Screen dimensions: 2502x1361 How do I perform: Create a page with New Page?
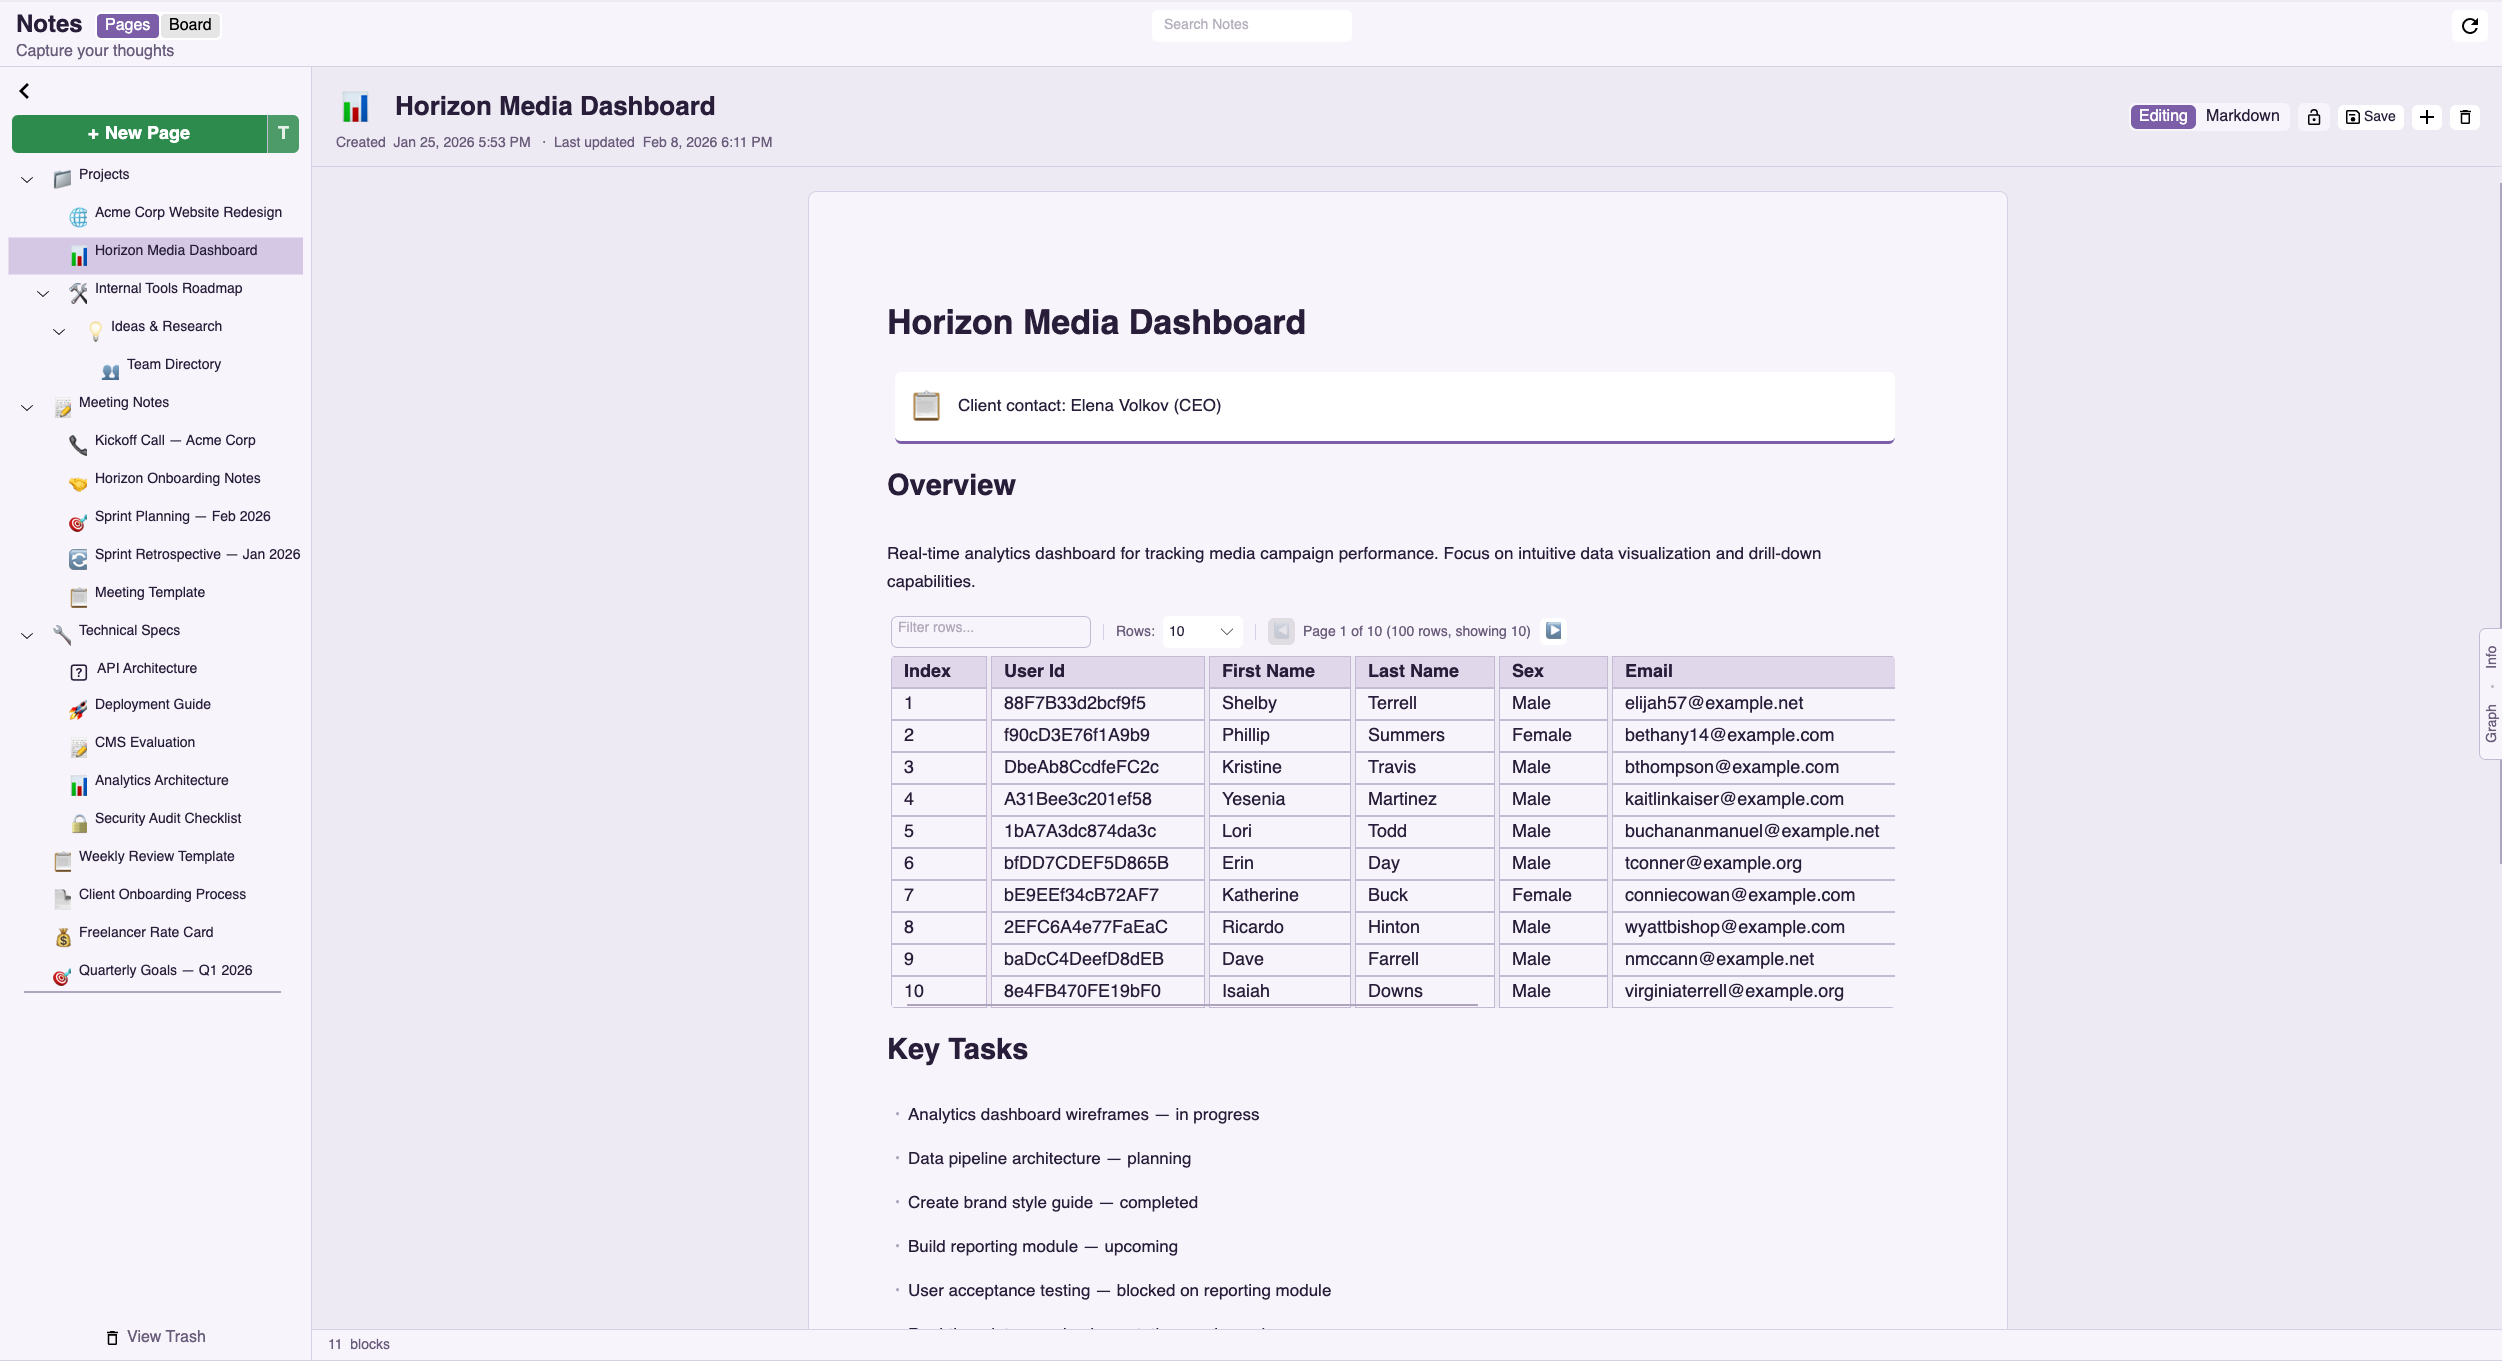[x=140, y=133]
